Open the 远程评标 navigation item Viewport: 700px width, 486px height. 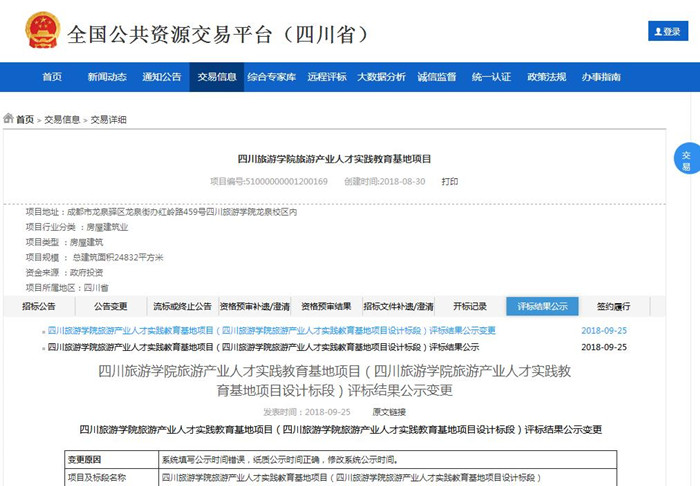327,77
